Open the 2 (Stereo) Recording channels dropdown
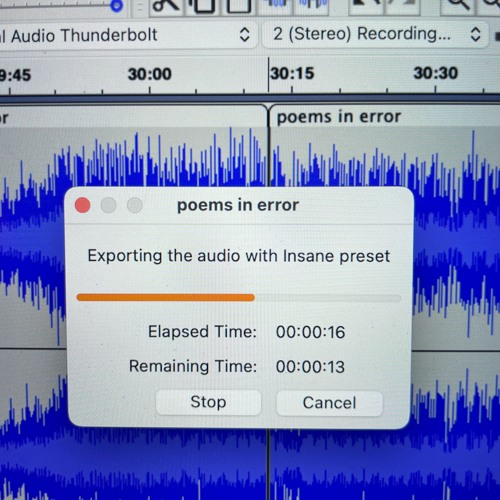500x500 pixels. click(x=375, y=34)
